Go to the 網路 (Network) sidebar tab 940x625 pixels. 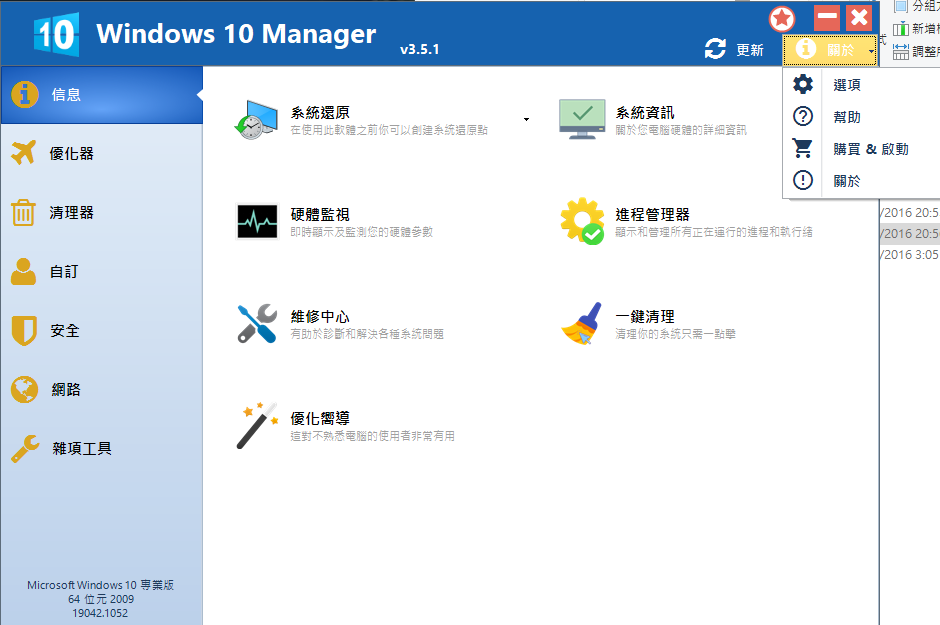click(65, 390)
